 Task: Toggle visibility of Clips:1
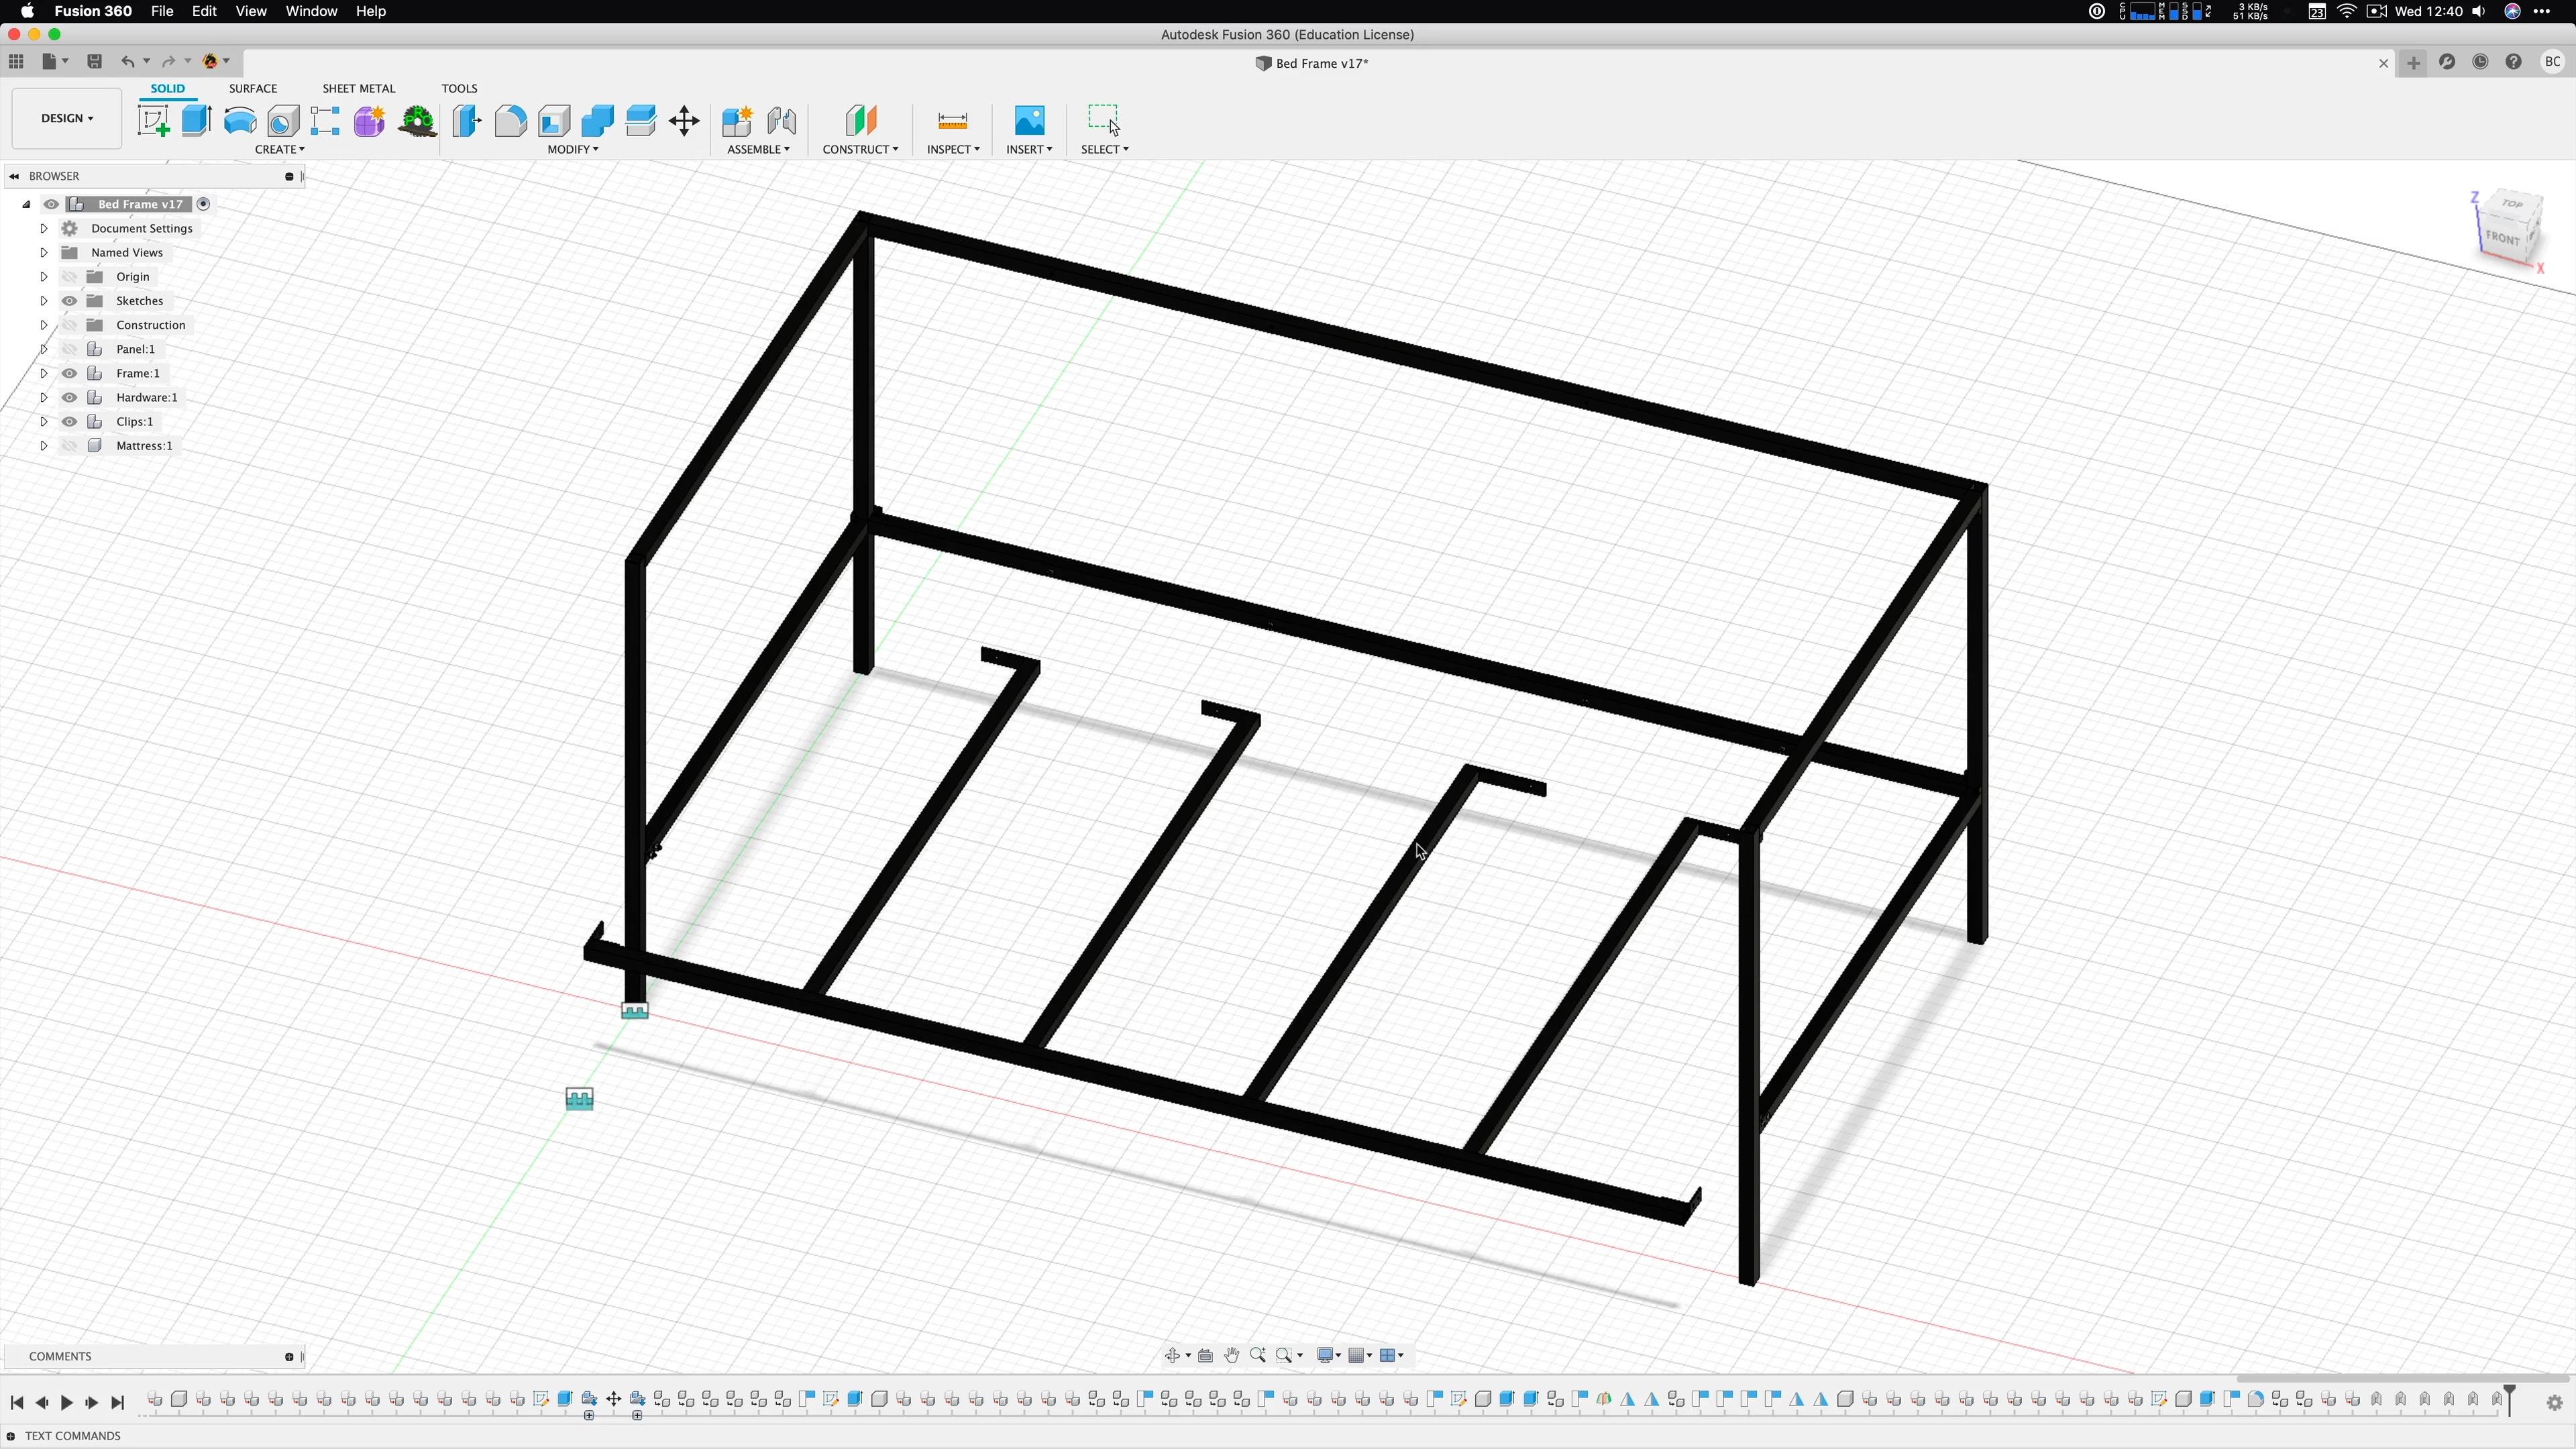[69, 421]
